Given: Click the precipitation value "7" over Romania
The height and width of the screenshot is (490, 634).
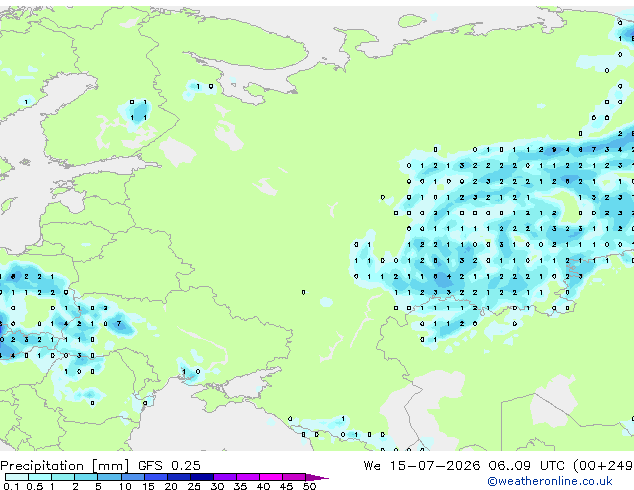Looking at the screenshot, I should [x=119, y=323].
